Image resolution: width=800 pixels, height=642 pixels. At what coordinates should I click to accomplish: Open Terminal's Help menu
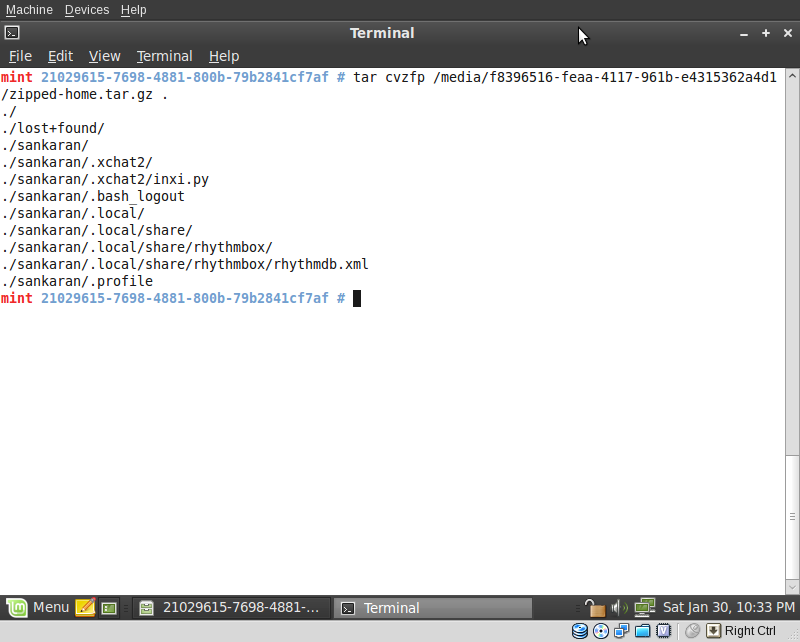(x=223, y=56)
